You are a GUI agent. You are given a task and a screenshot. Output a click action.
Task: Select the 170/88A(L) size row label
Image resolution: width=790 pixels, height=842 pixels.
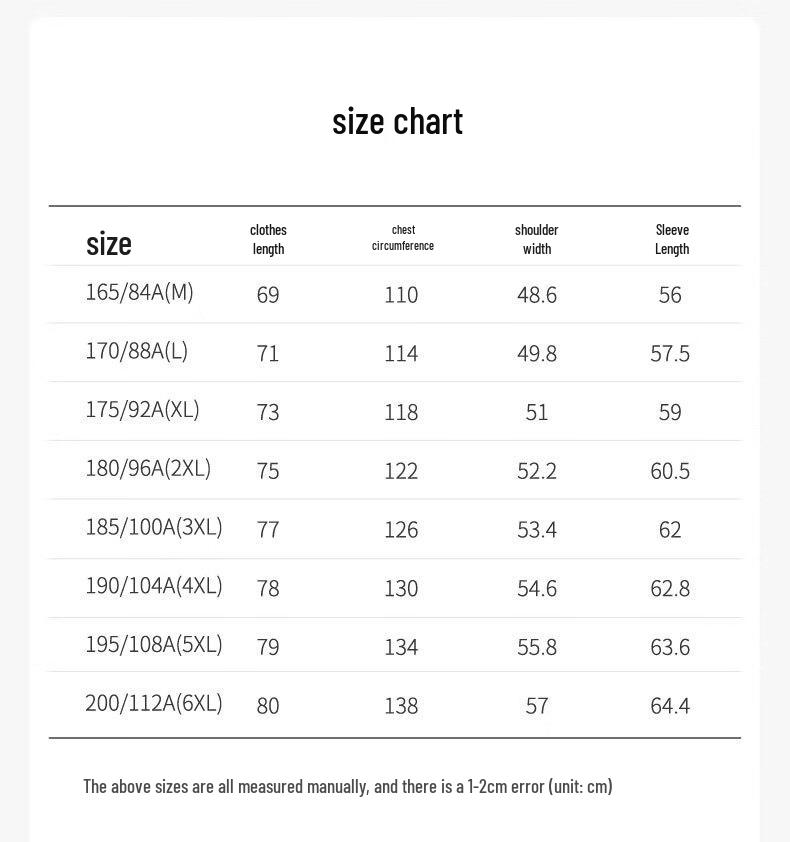(x=137, y=351)
